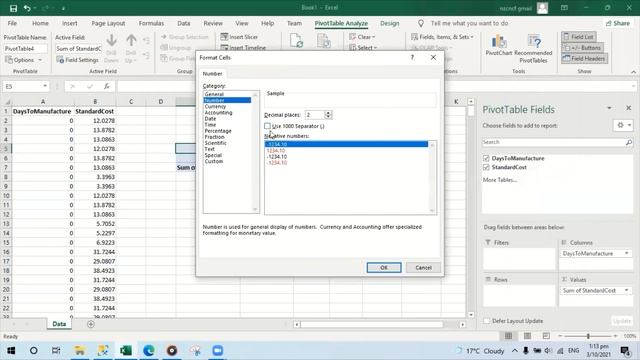Screen dimensions: 640x360
Task: Add a new sheet with plus icon
Action: pyautogui.click(x=91, y=324)
